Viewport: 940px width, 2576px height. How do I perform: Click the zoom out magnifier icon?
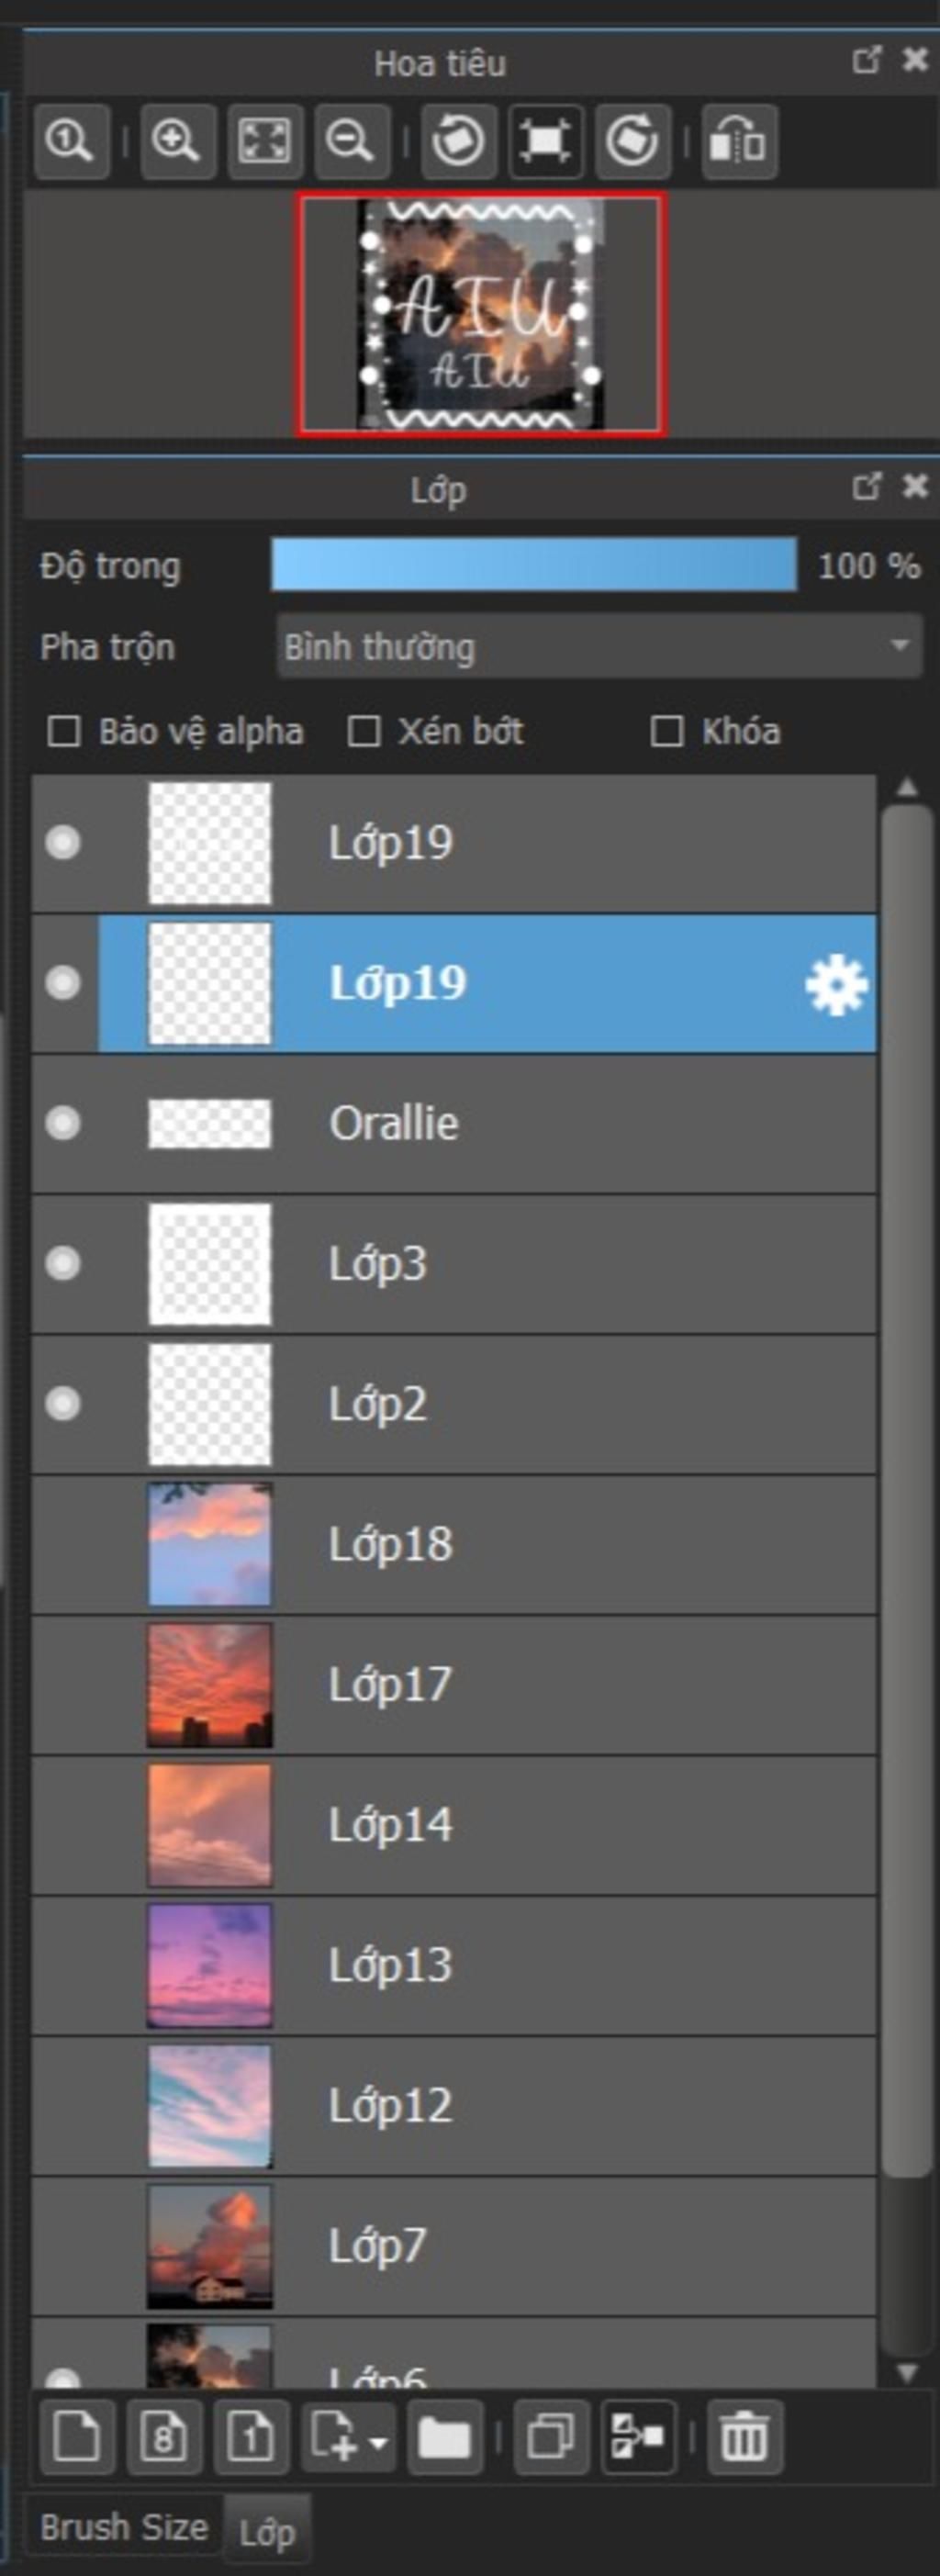click(351, 141)
